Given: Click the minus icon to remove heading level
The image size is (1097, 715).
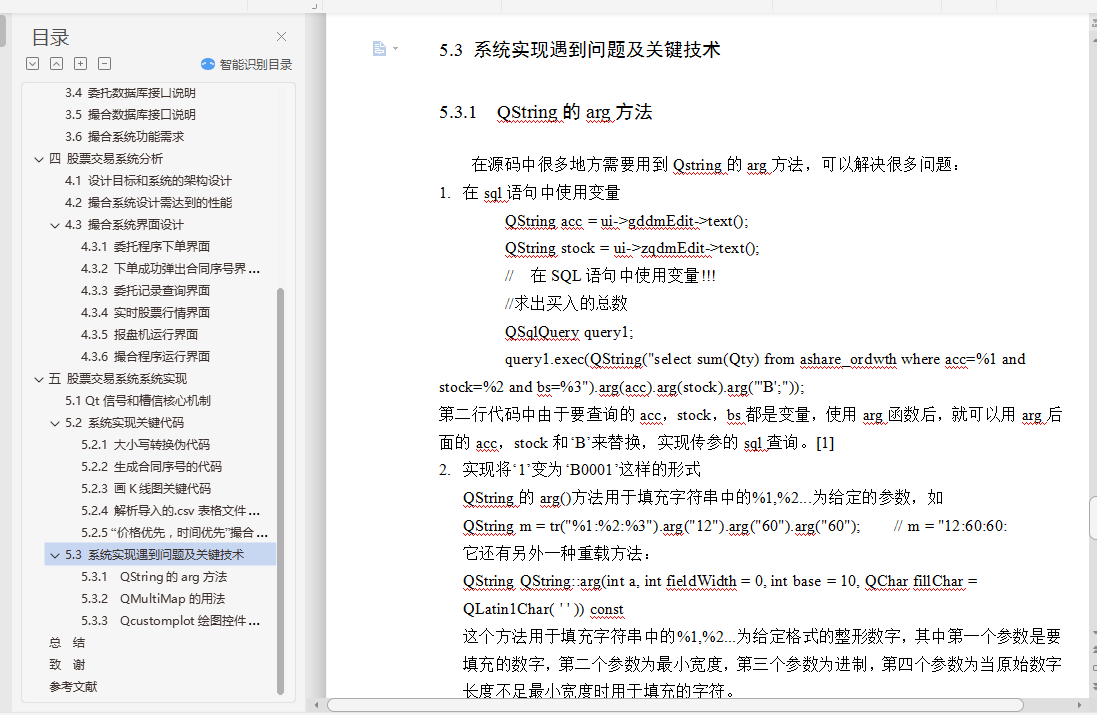Looking at the screenshot, I should 104,64.
